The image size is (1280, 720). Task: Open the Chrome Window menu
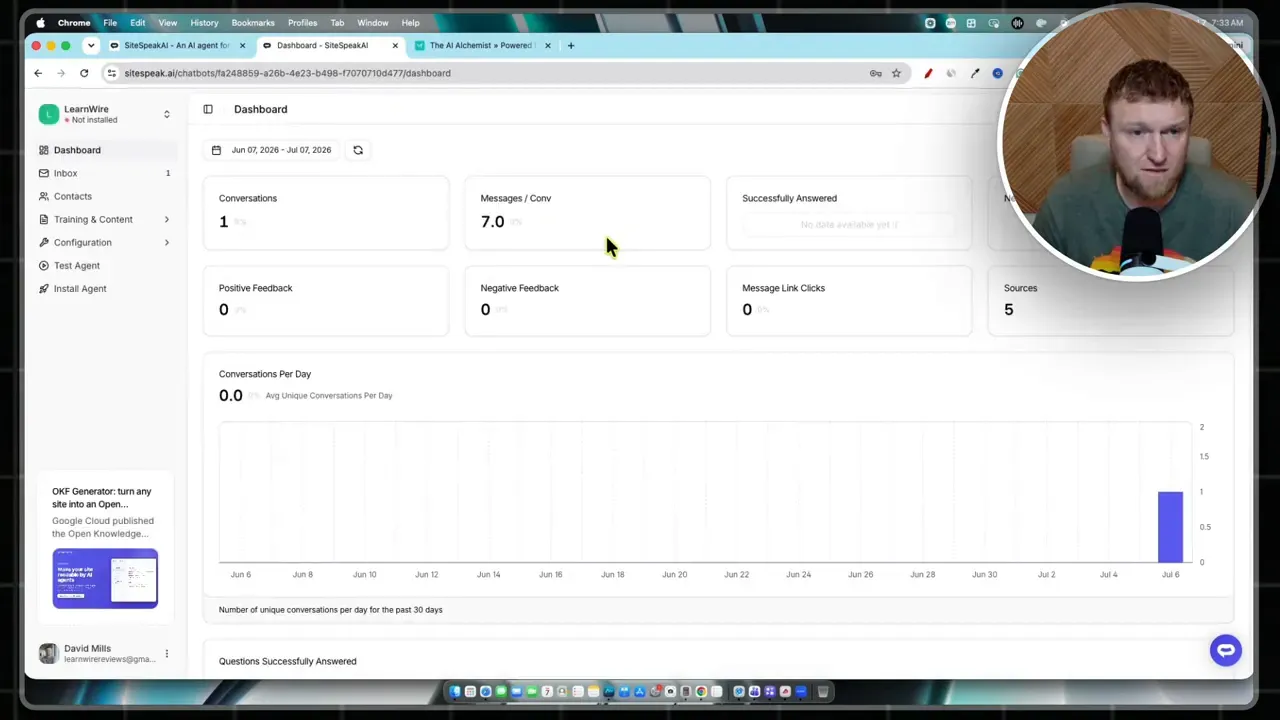[x=373, y=22]
